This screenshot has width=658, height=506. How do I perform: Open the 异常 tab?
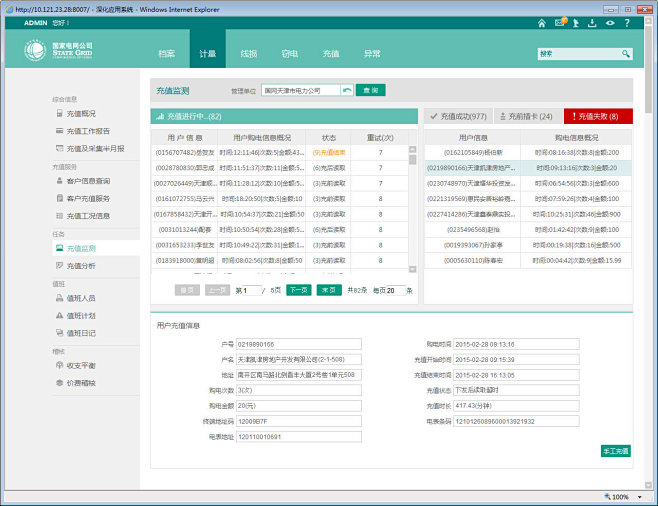pos(372,53)
